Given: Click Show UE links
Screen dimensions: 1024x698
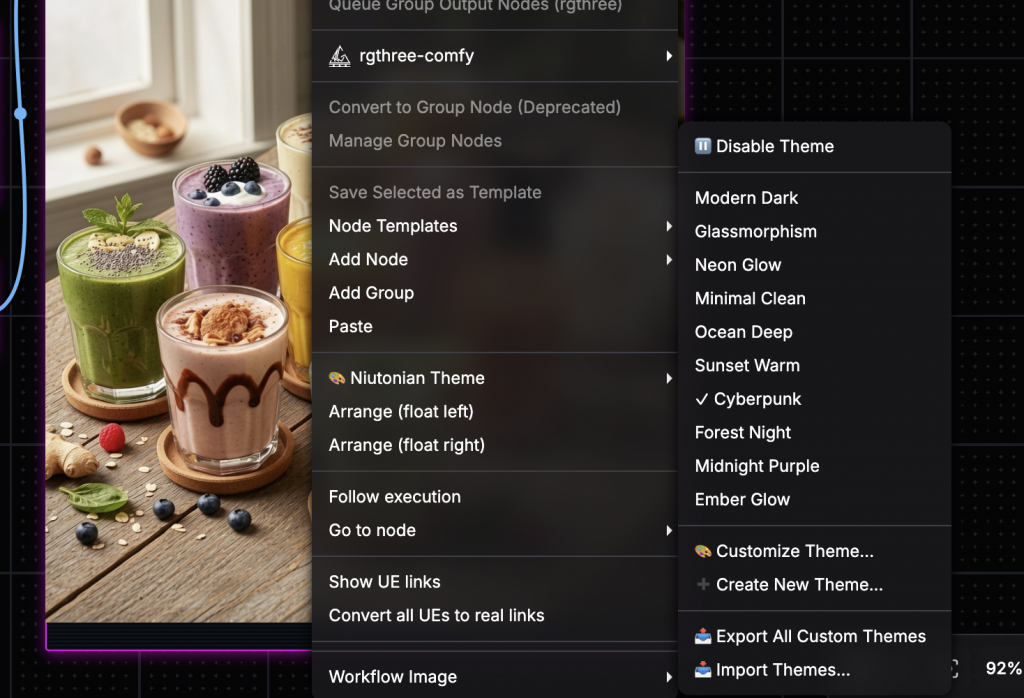Looking at the screenshot, I should click(x=384, y=582).
